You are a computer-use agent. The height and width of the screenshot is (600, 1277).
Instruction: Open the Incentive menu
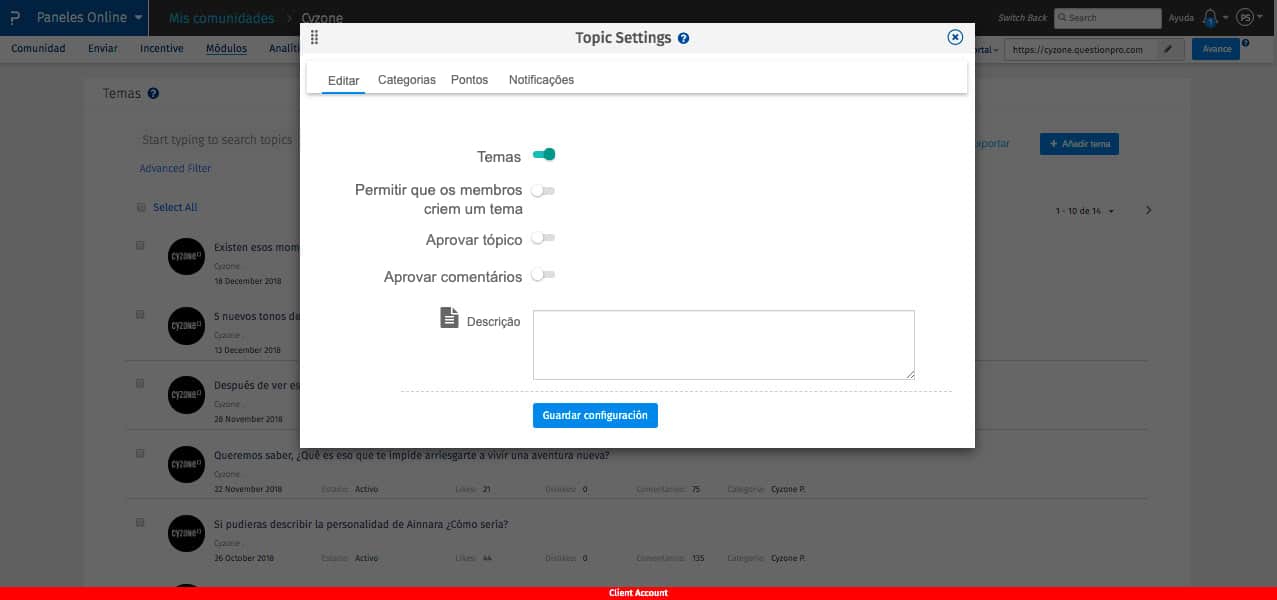(162, 48)
